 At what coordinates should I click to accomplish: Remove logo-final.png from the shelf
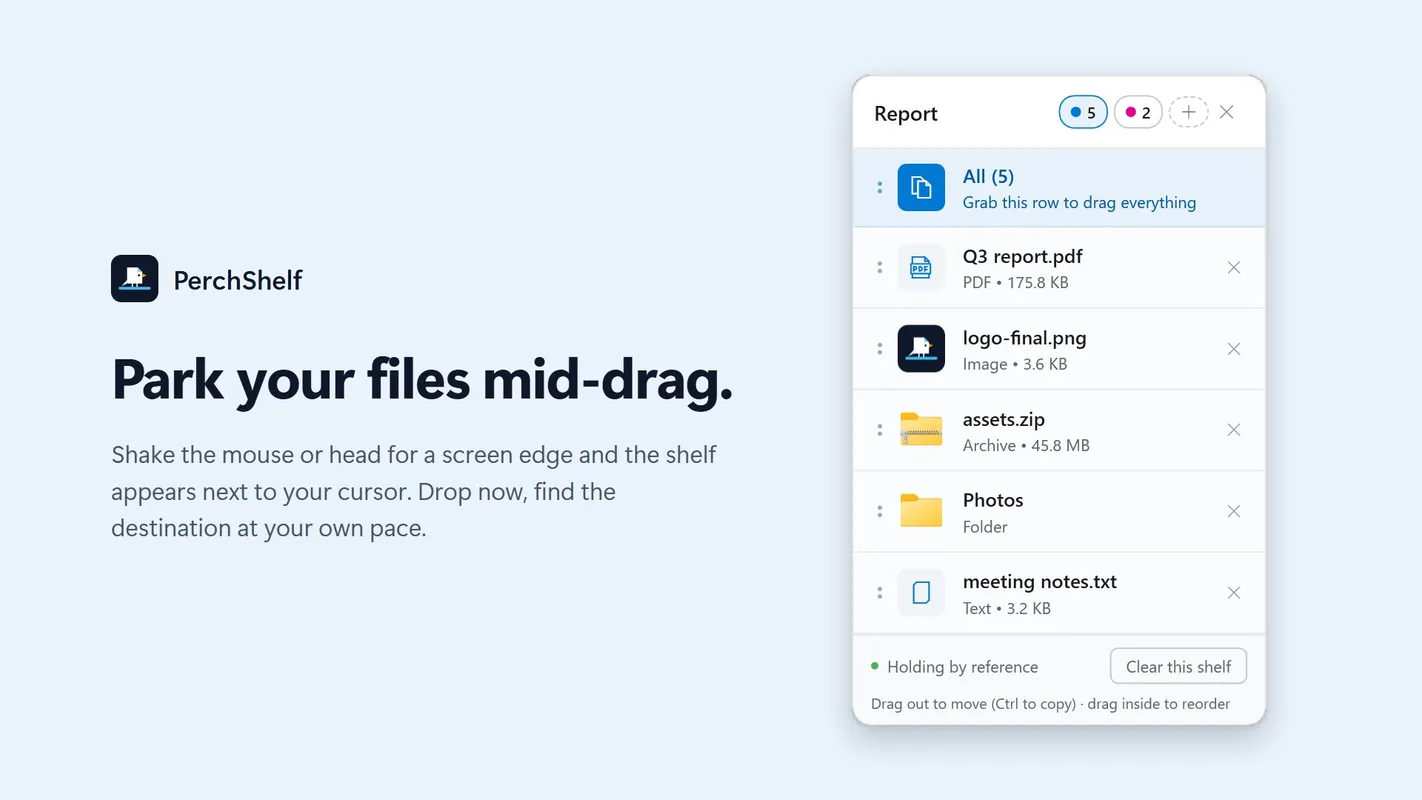pyautogui.click(x=1234, y=349)
